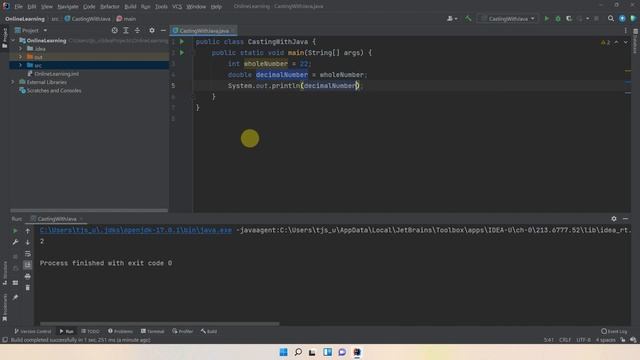
Task: Build the project using the hammer icon
Action: [468, 19]
